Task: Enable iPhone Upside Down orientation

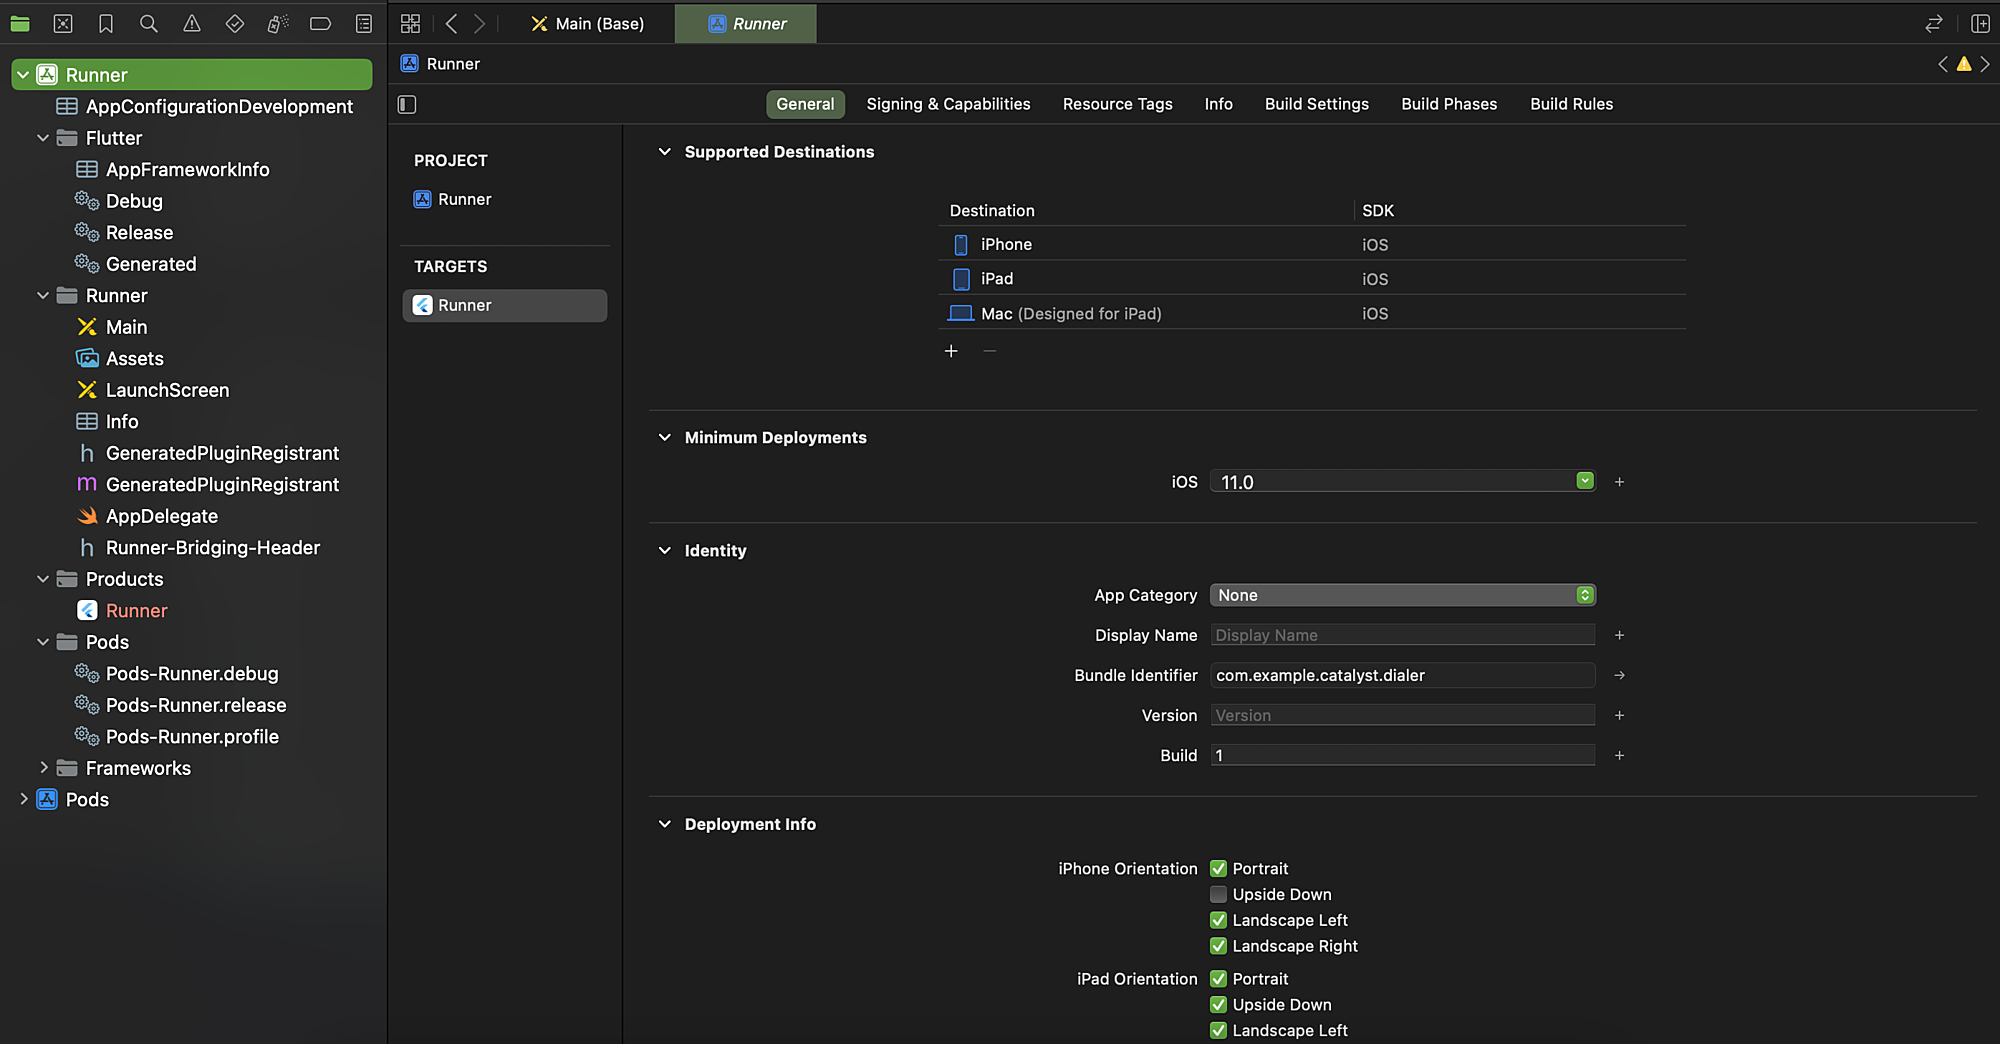Action: [x=1218, y=895]
